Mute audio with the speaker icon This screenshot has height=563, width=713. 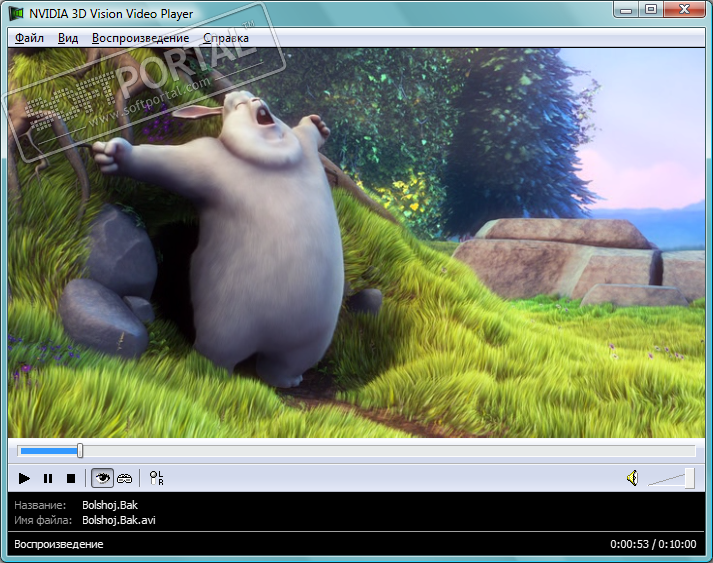(633, 478)
